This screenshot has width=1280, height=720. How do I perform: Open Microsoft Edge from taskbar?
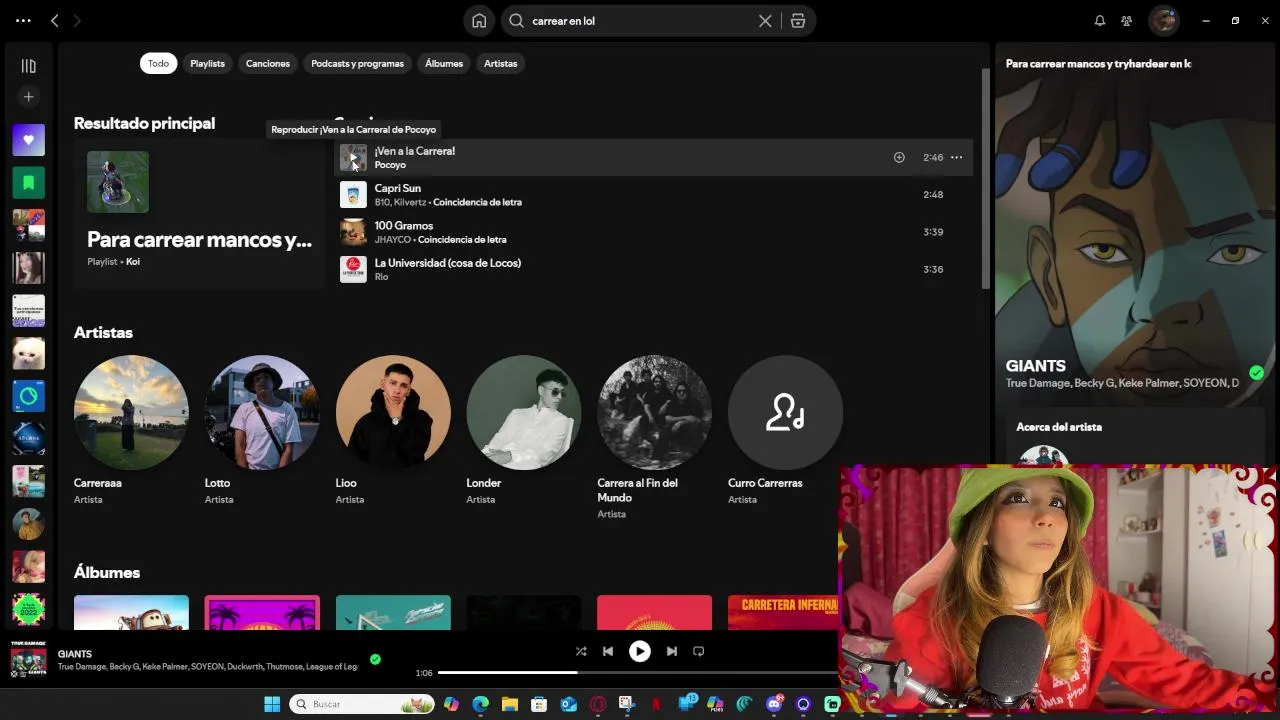480,704
